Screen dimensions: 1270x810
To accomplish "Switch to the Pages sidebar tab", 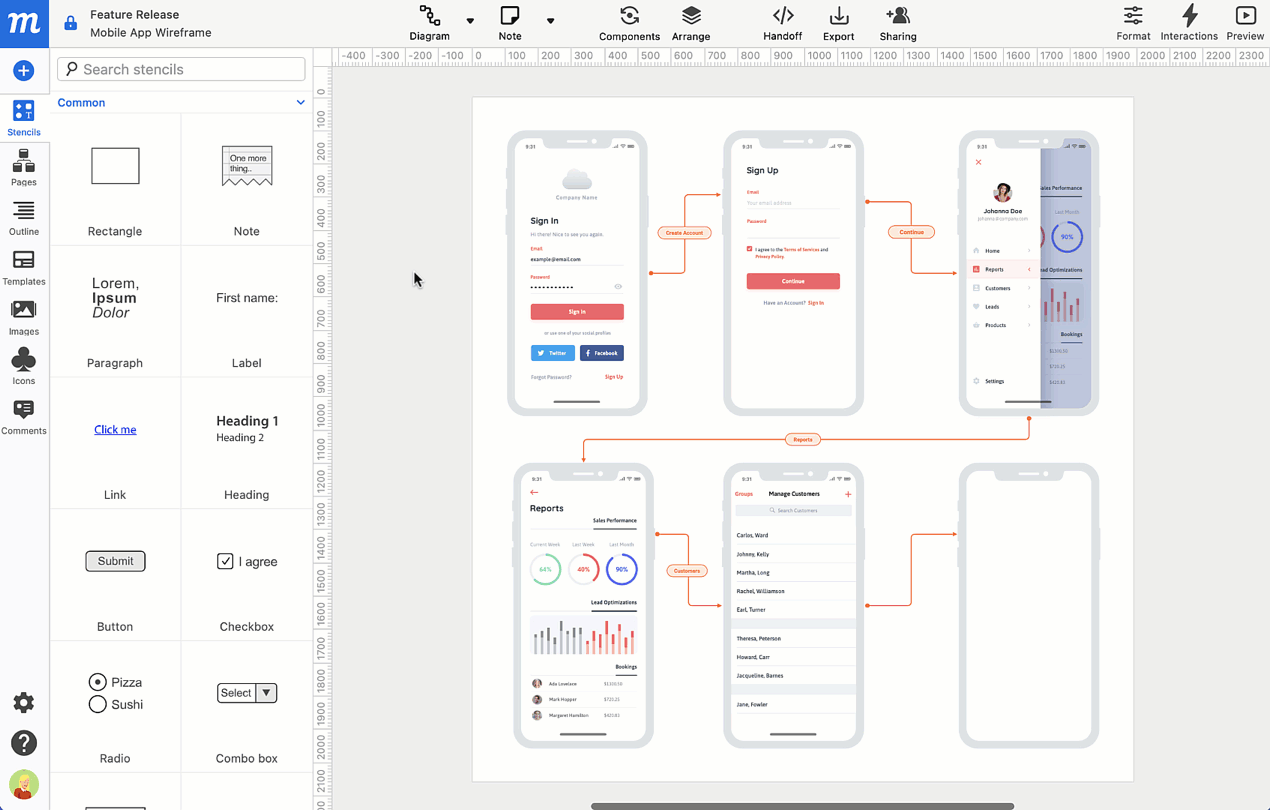I will [x=24, y=167].
